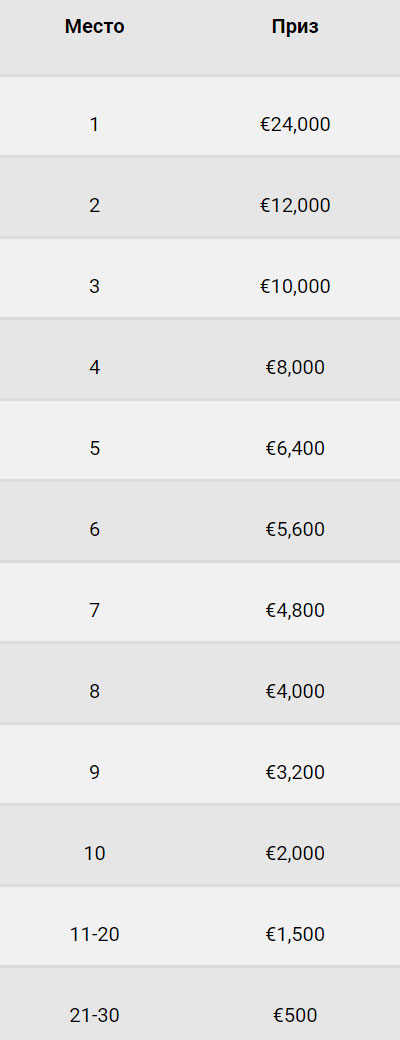
Task: Select place range 11-20
Action: click(94, 934)
